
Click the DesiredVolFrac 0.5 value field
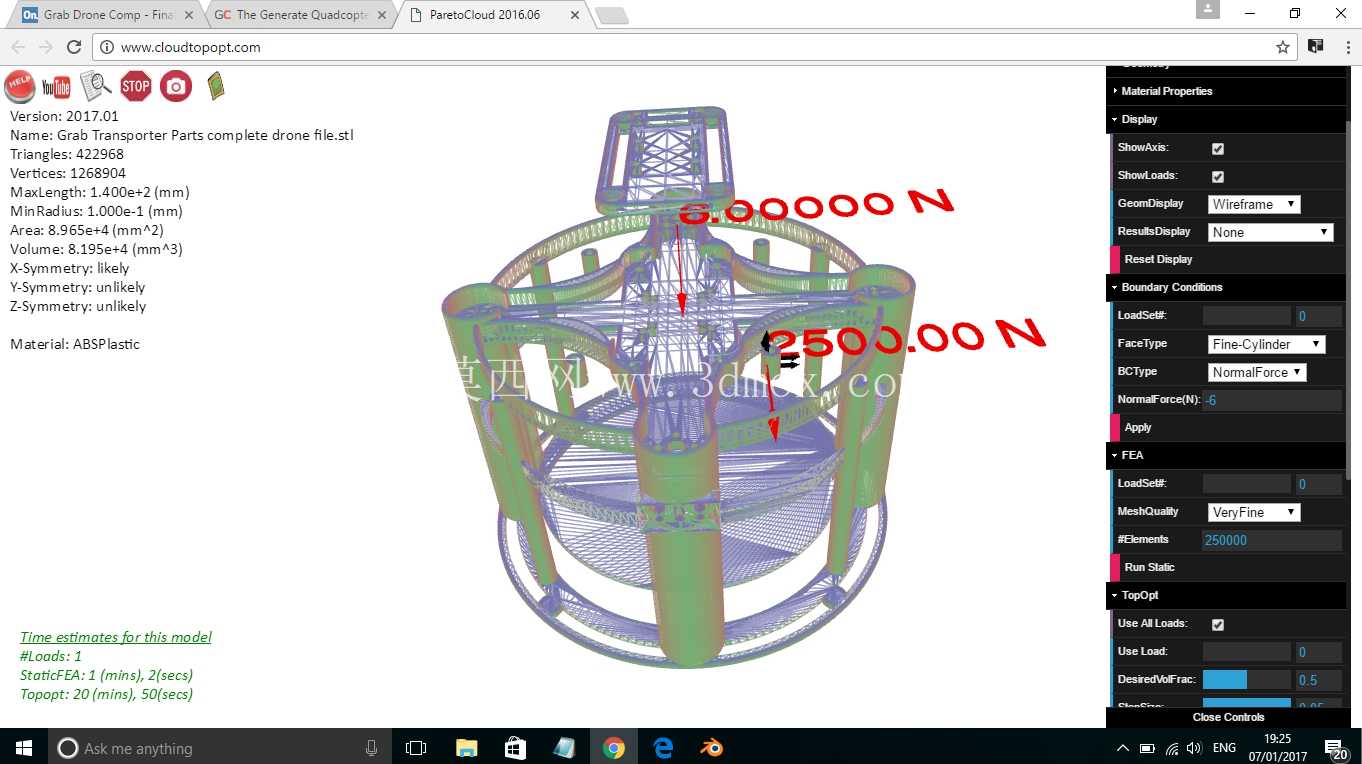coord(1318,680)
